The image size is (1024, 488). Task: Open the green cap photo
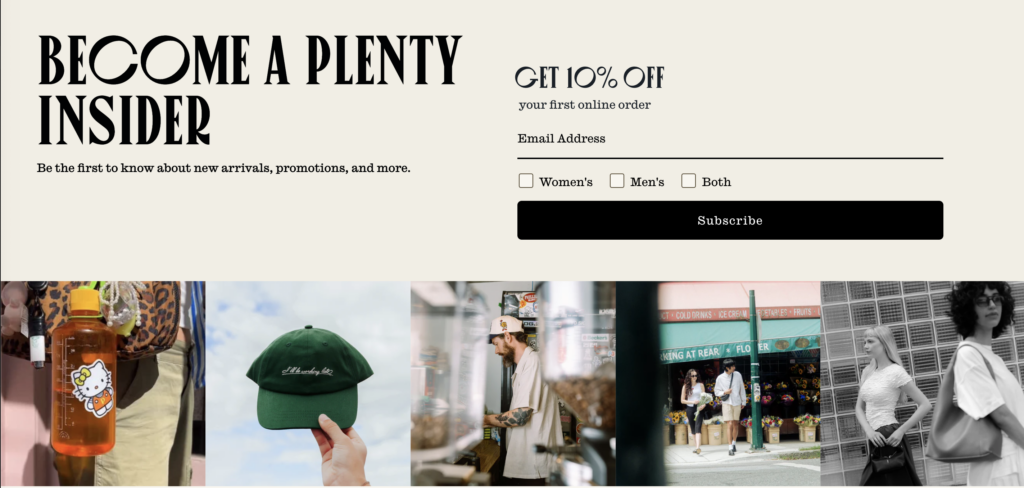[x=308, y=383]
